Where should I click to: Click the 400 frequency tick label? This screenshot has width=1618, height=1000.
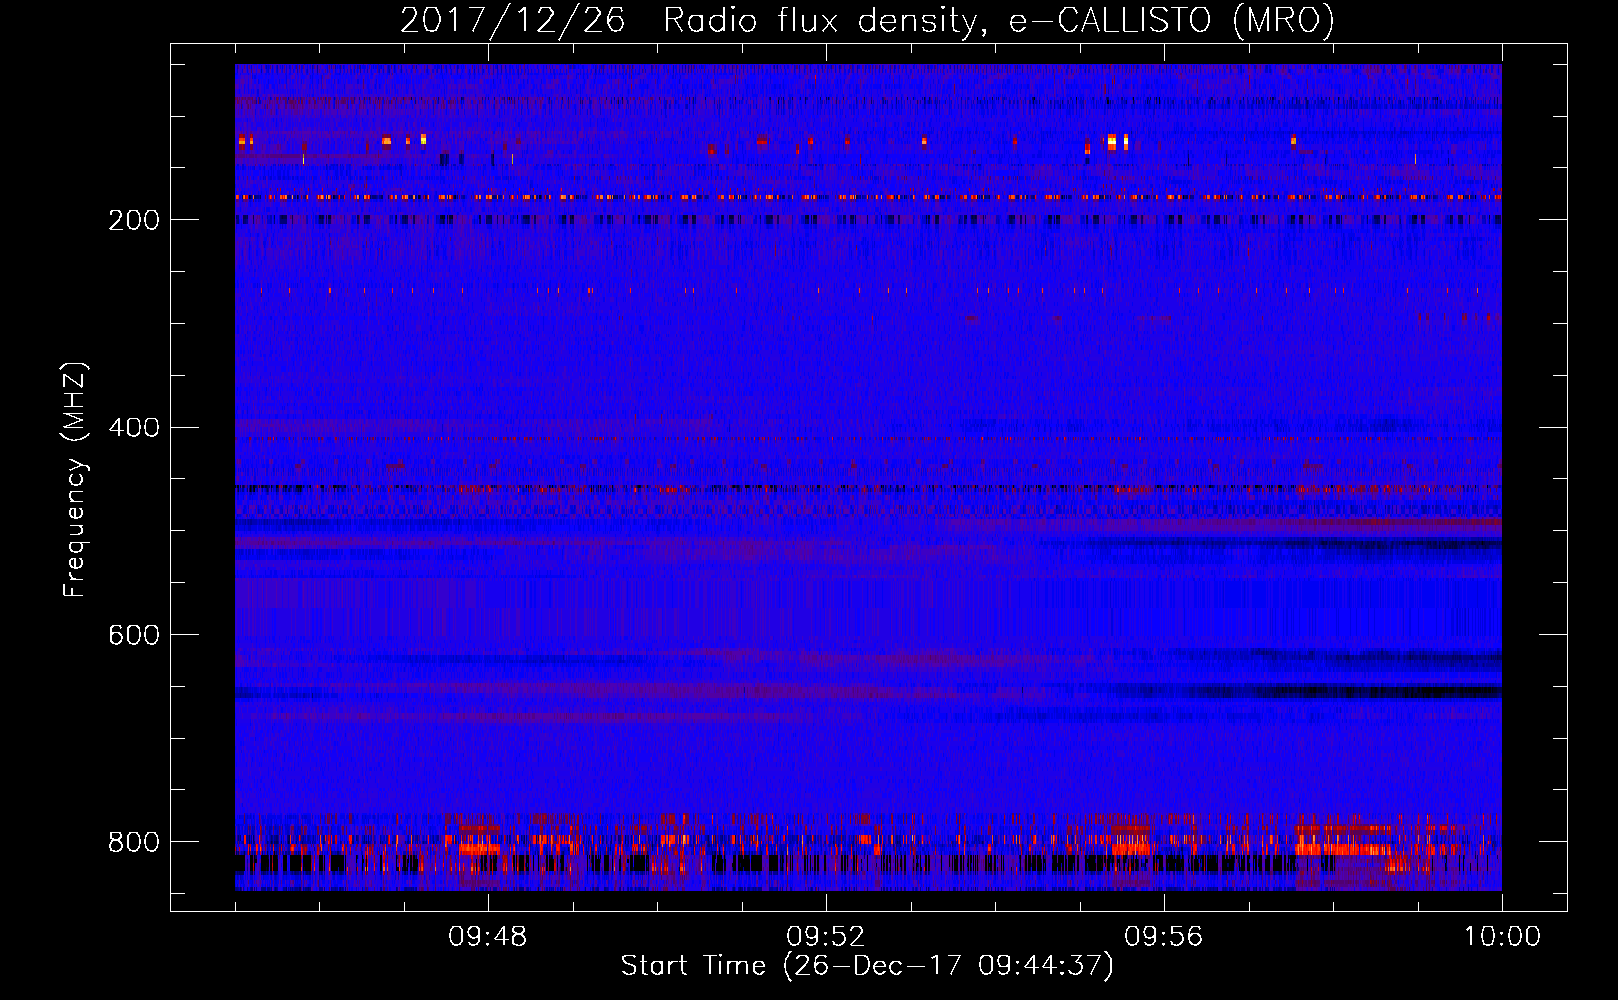[x=134, y=428]
